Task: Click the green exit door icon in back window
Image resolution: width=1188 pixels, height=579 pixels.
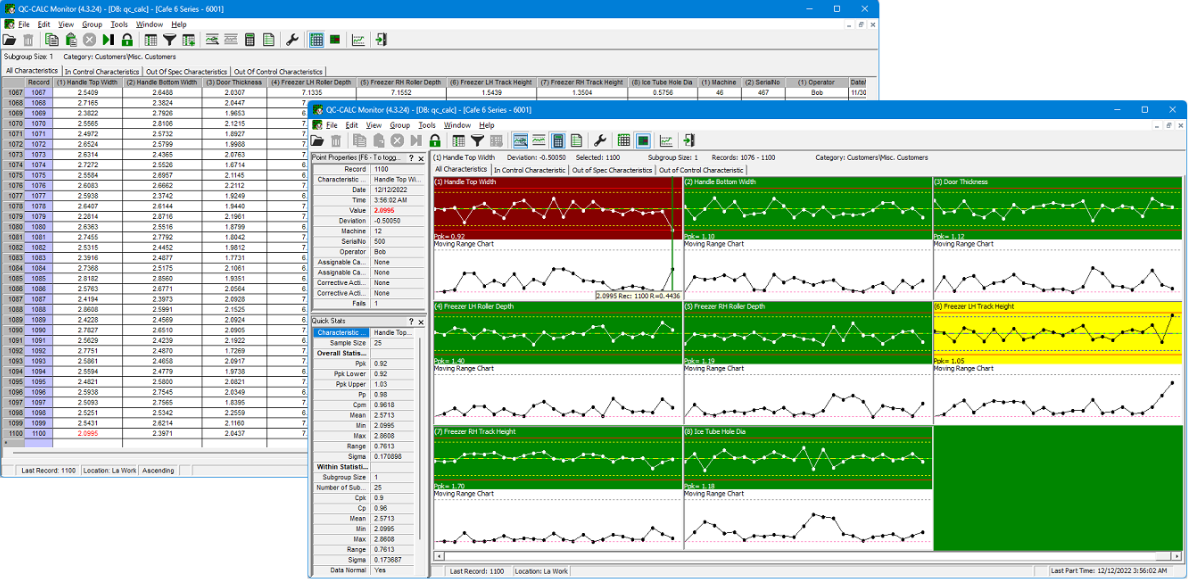Action: click(380, 39)
